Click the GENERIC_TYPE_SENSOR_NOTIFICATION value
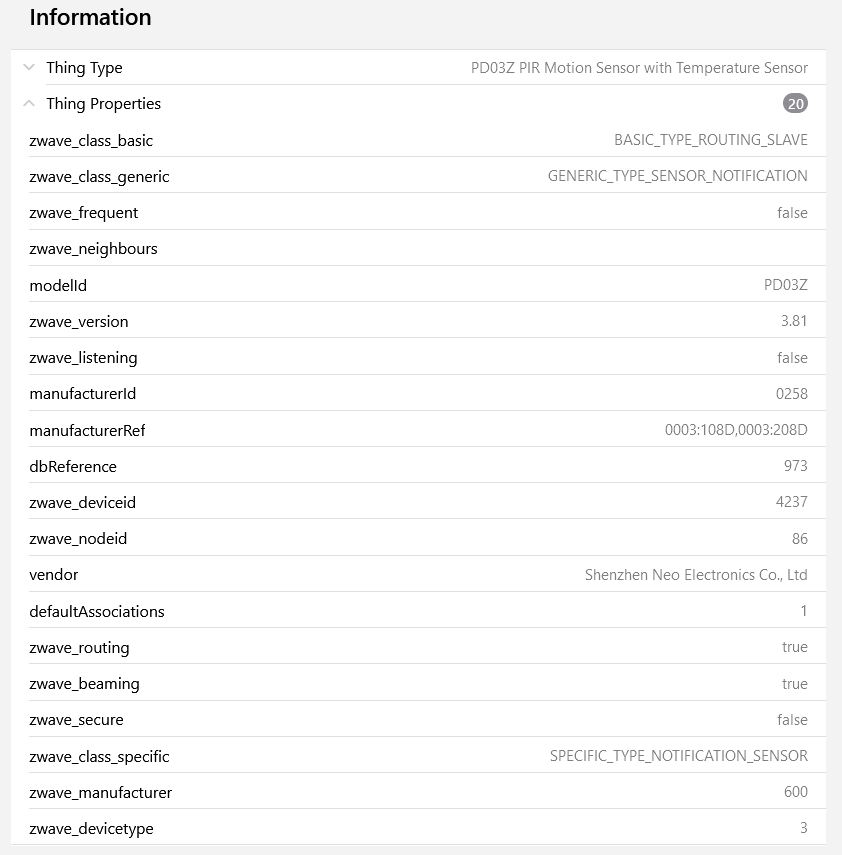The height and width of the screenshot is (855, 842). tap(677, 176)
